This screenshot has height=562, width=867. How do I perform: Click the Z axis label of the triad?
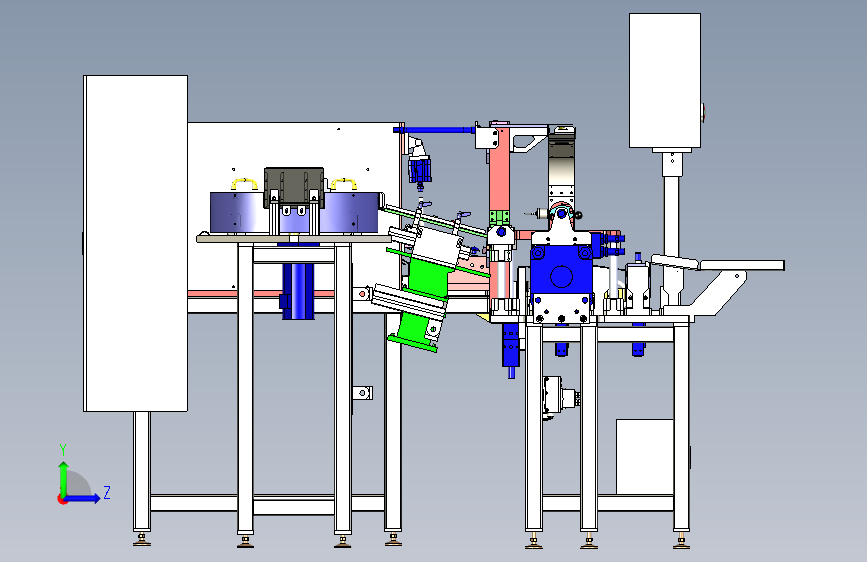(107, 492)
